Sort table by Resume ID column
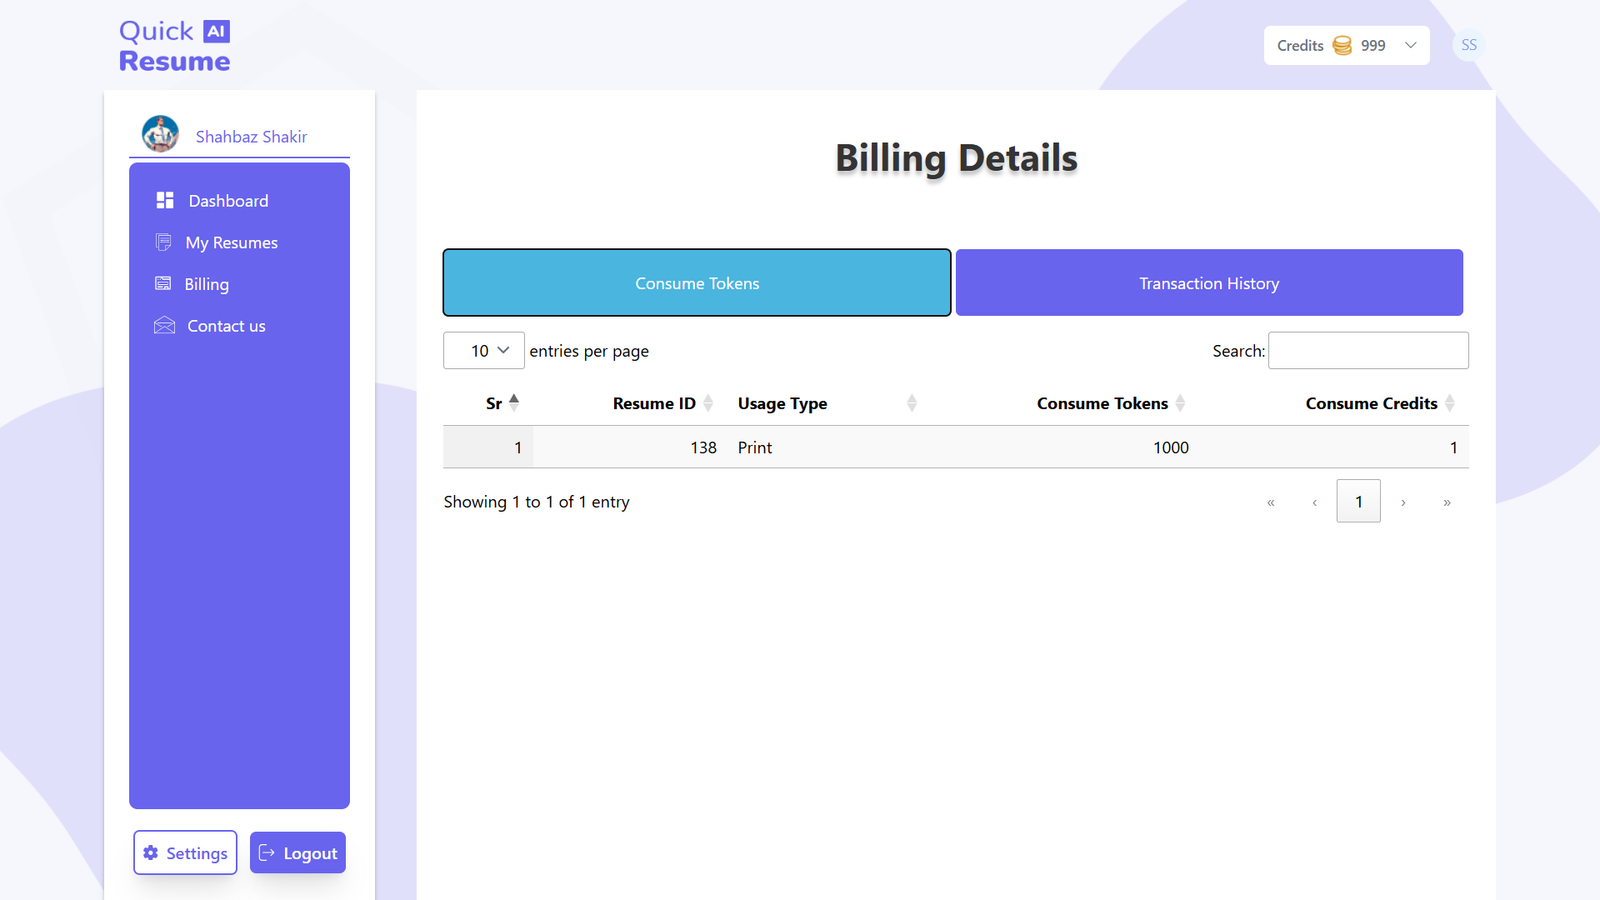 coord(654,403)
